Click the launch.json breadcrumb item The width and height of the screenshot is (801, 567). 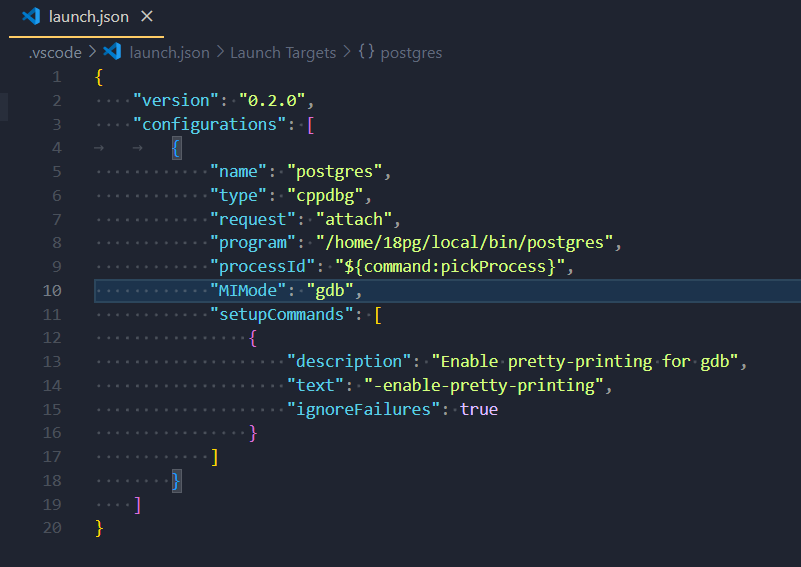pyautogui.click(x=170, y=53)
